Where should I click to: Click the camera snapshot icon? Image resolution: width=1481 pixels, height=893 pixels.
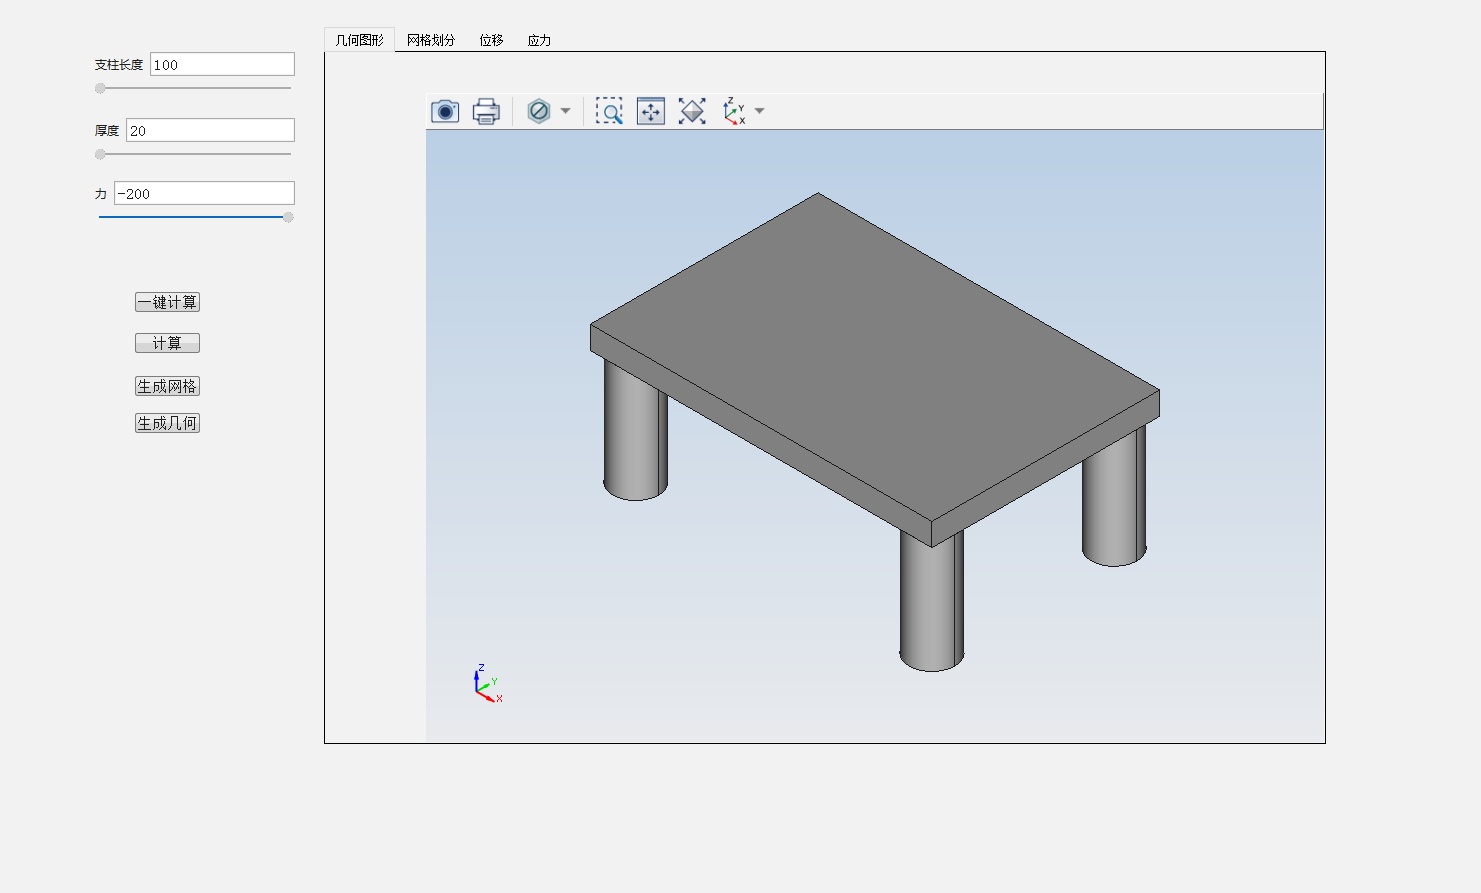point(445,111)
